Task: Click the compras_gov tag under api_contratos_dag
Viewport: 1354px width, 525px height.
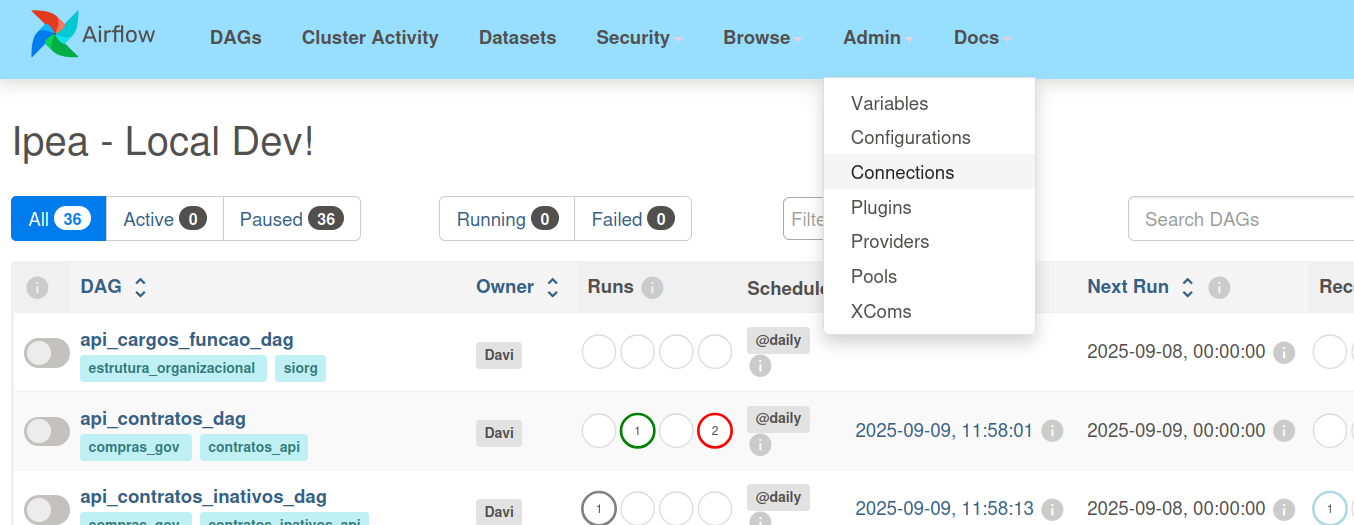Action: (135, 447)
